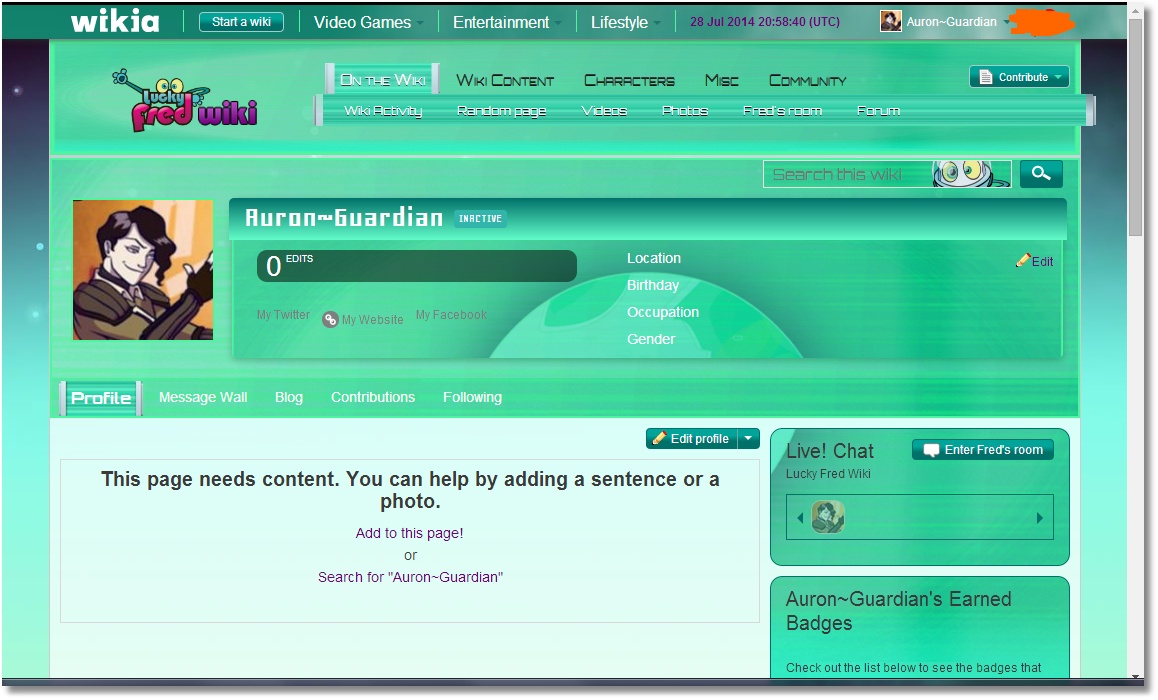This screenshot has height=700, width=1158.
Task: Select the On the Wiki menu
Action: click(383, 80)
